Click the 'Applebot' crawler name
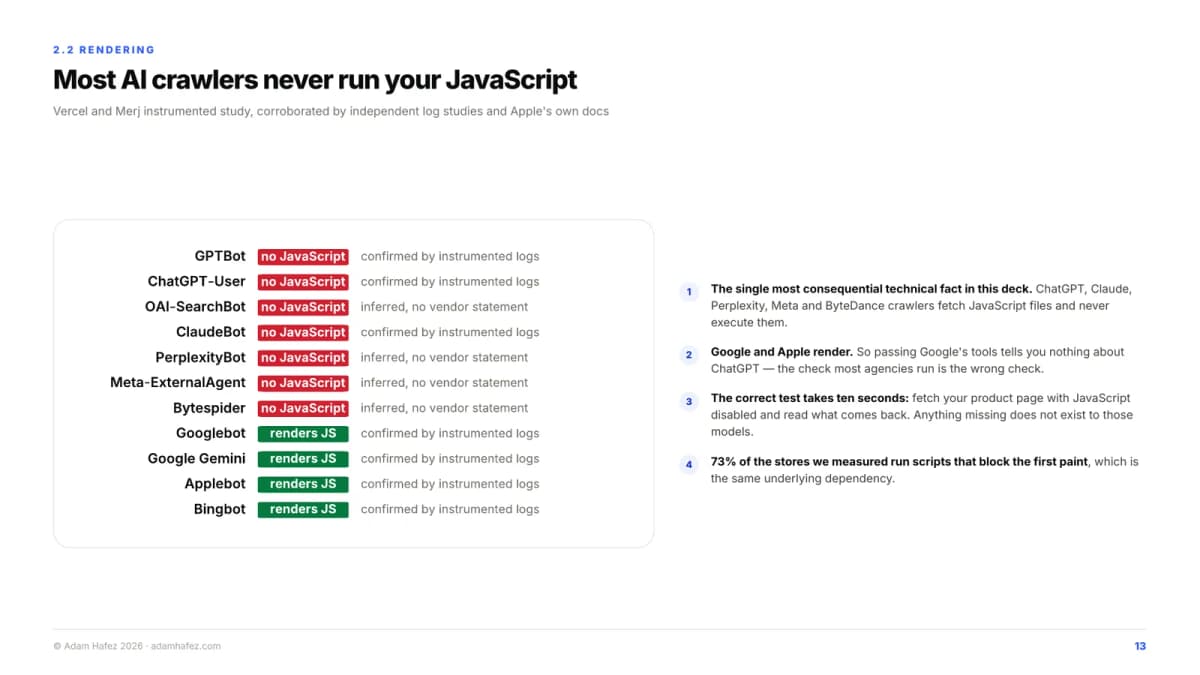1200x675 pixels. click(215, 483)
